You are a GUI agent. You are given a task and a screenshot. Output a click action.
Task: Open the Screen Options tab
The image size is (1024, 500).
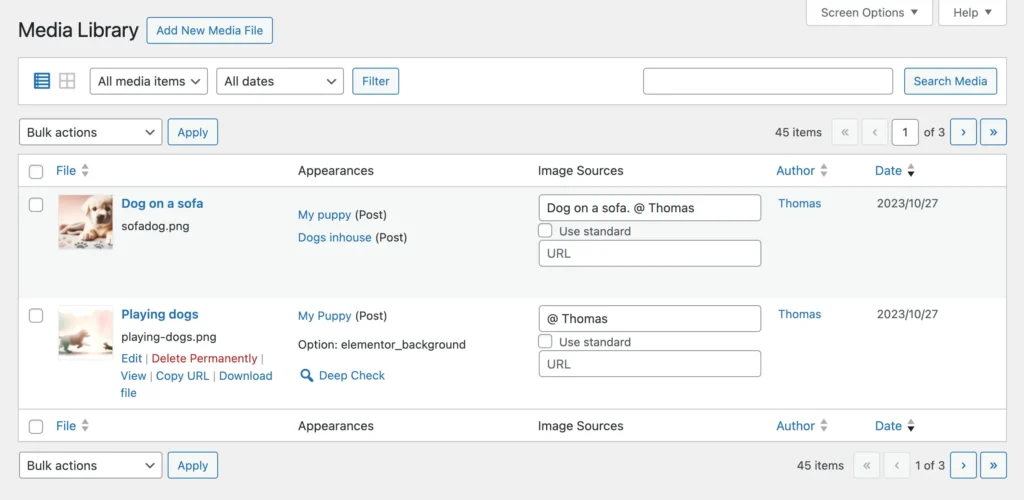868,13
